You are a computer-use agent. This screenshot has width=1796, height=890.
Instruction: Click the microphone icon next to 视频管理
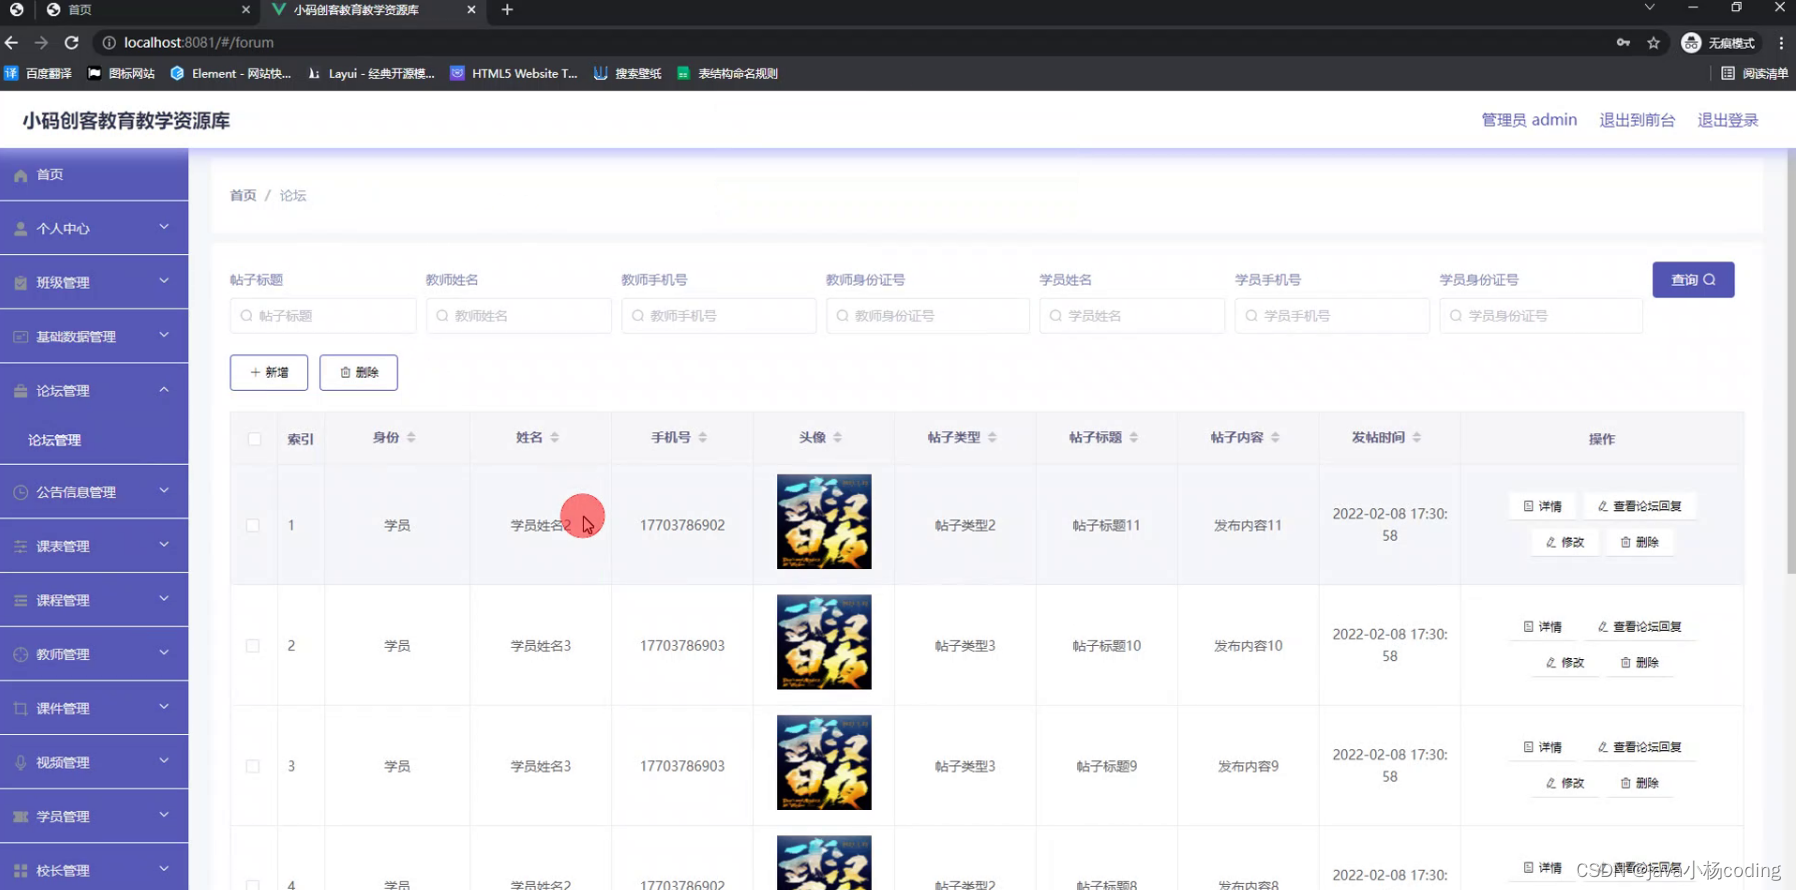(20, 762)
